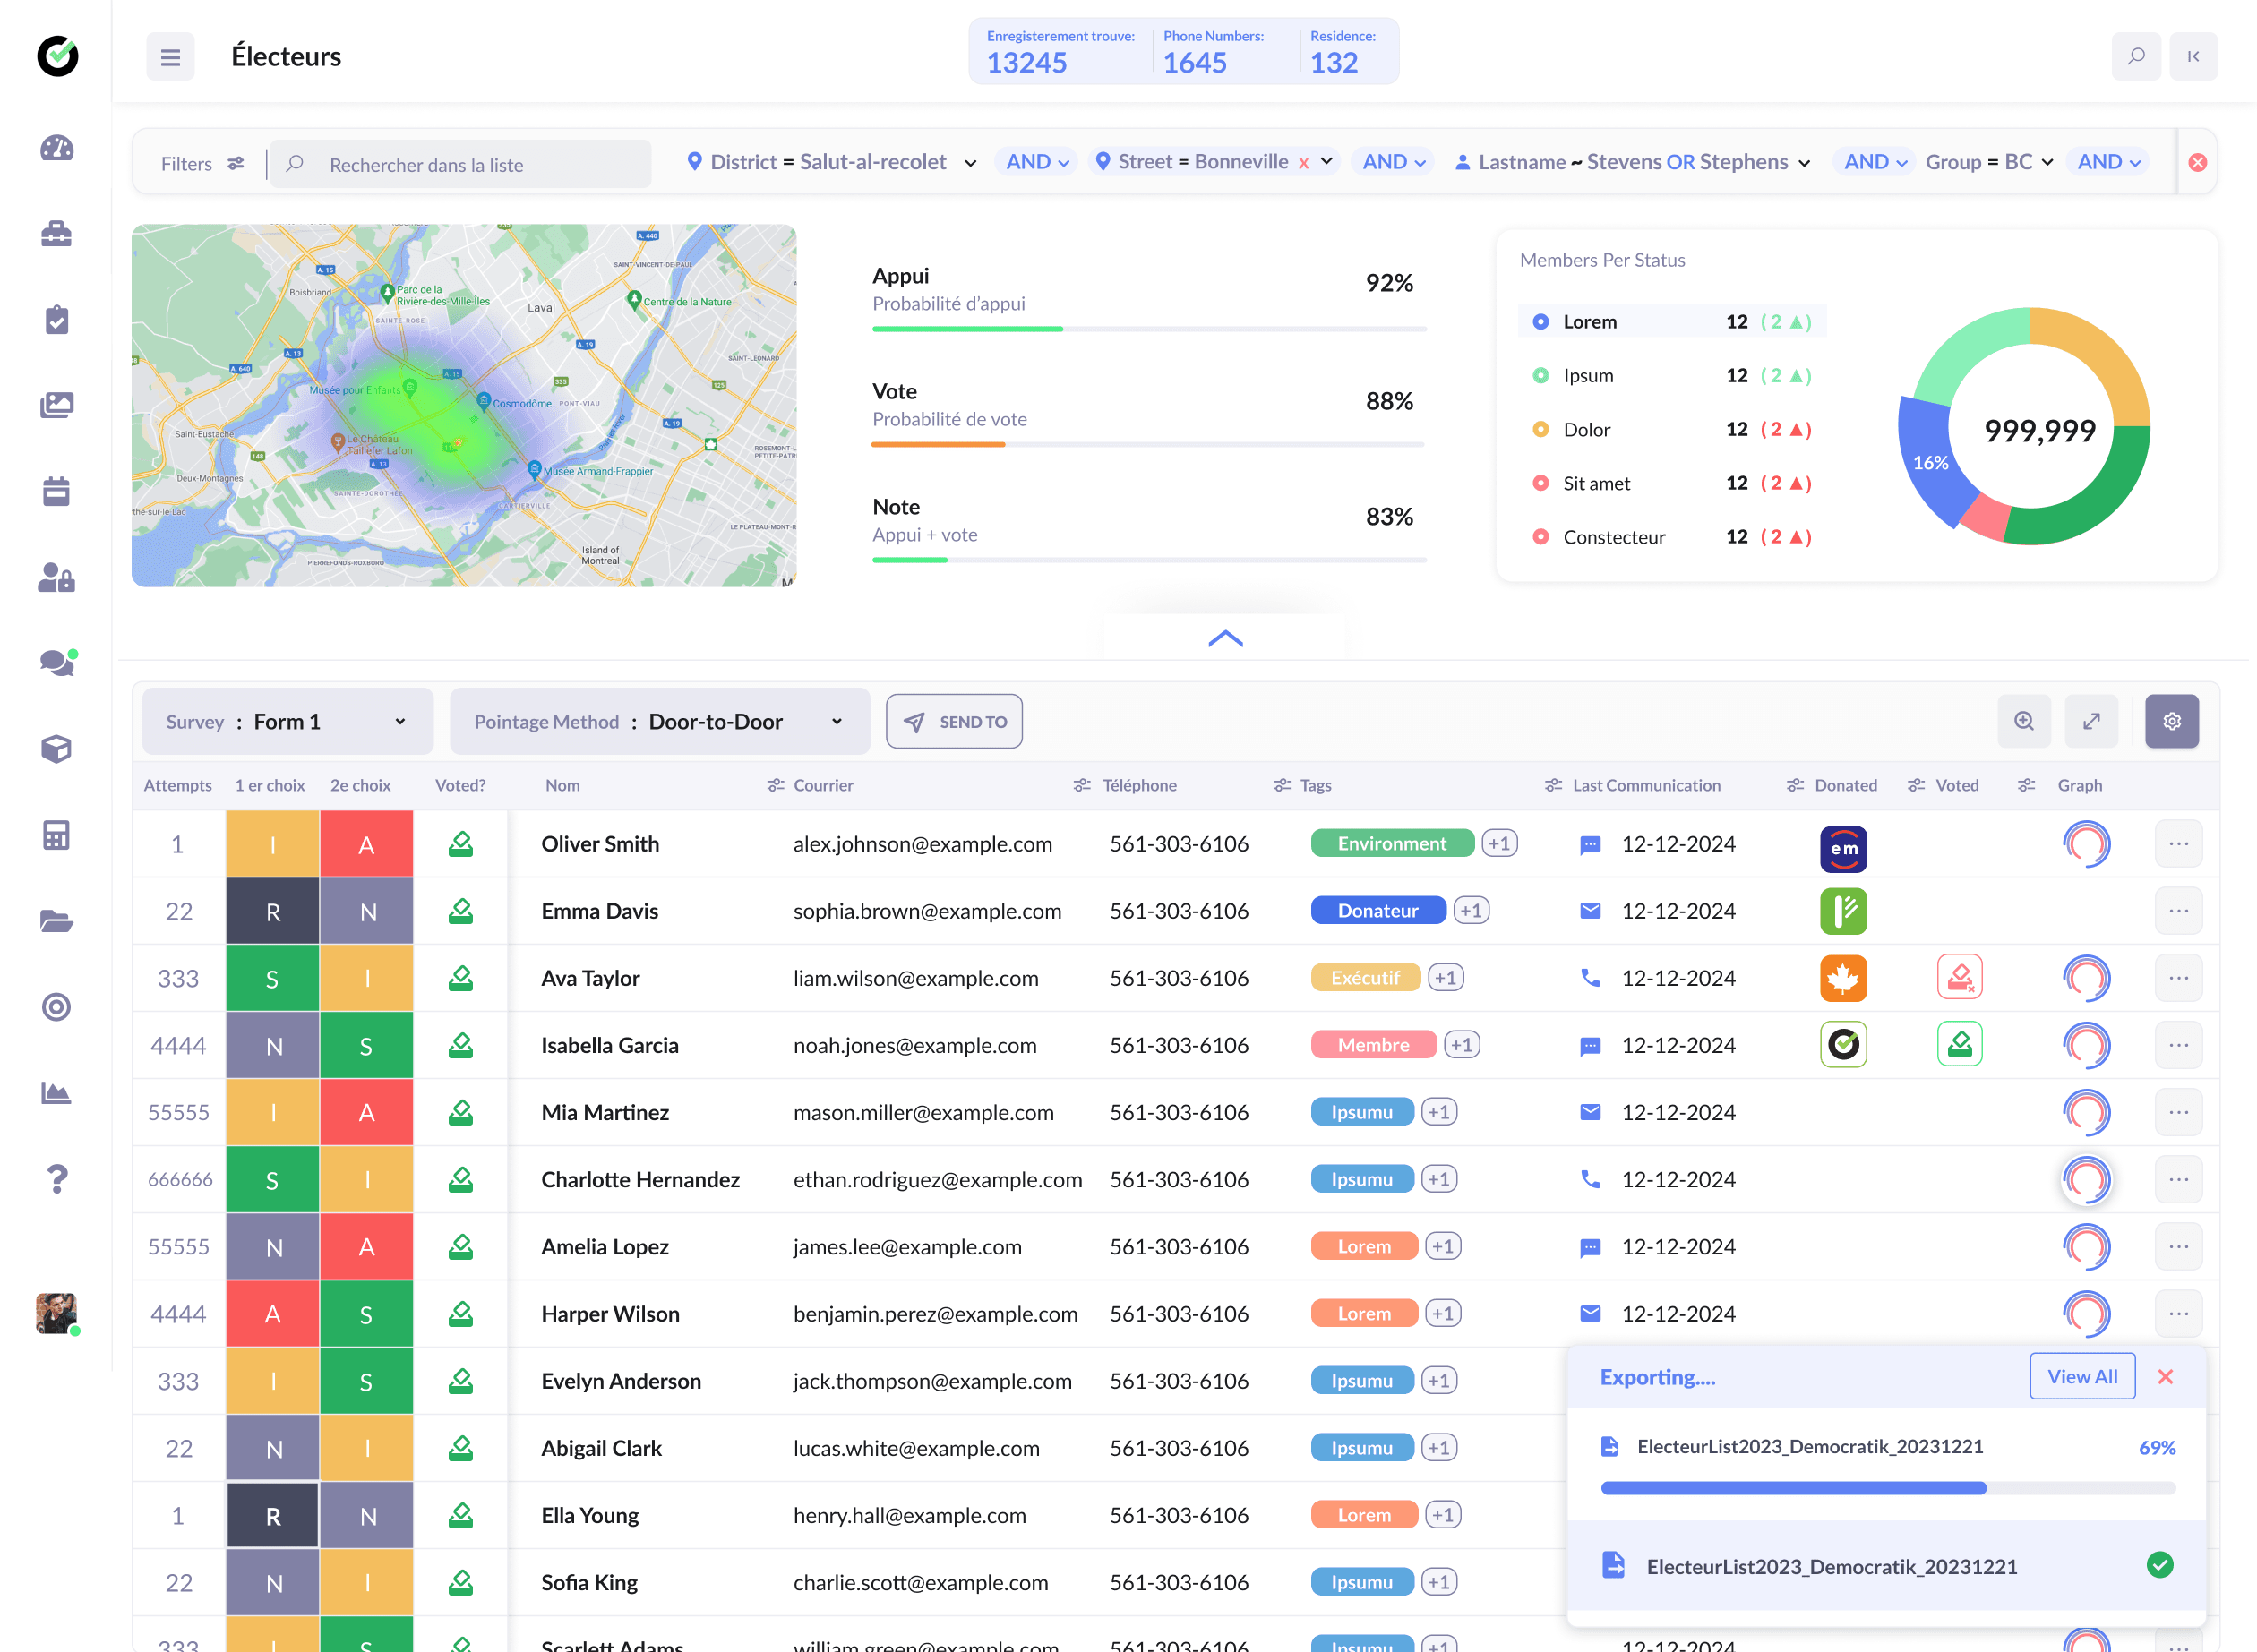
Task: Click View All in export popup
Action: [x=2082, y=1377]
